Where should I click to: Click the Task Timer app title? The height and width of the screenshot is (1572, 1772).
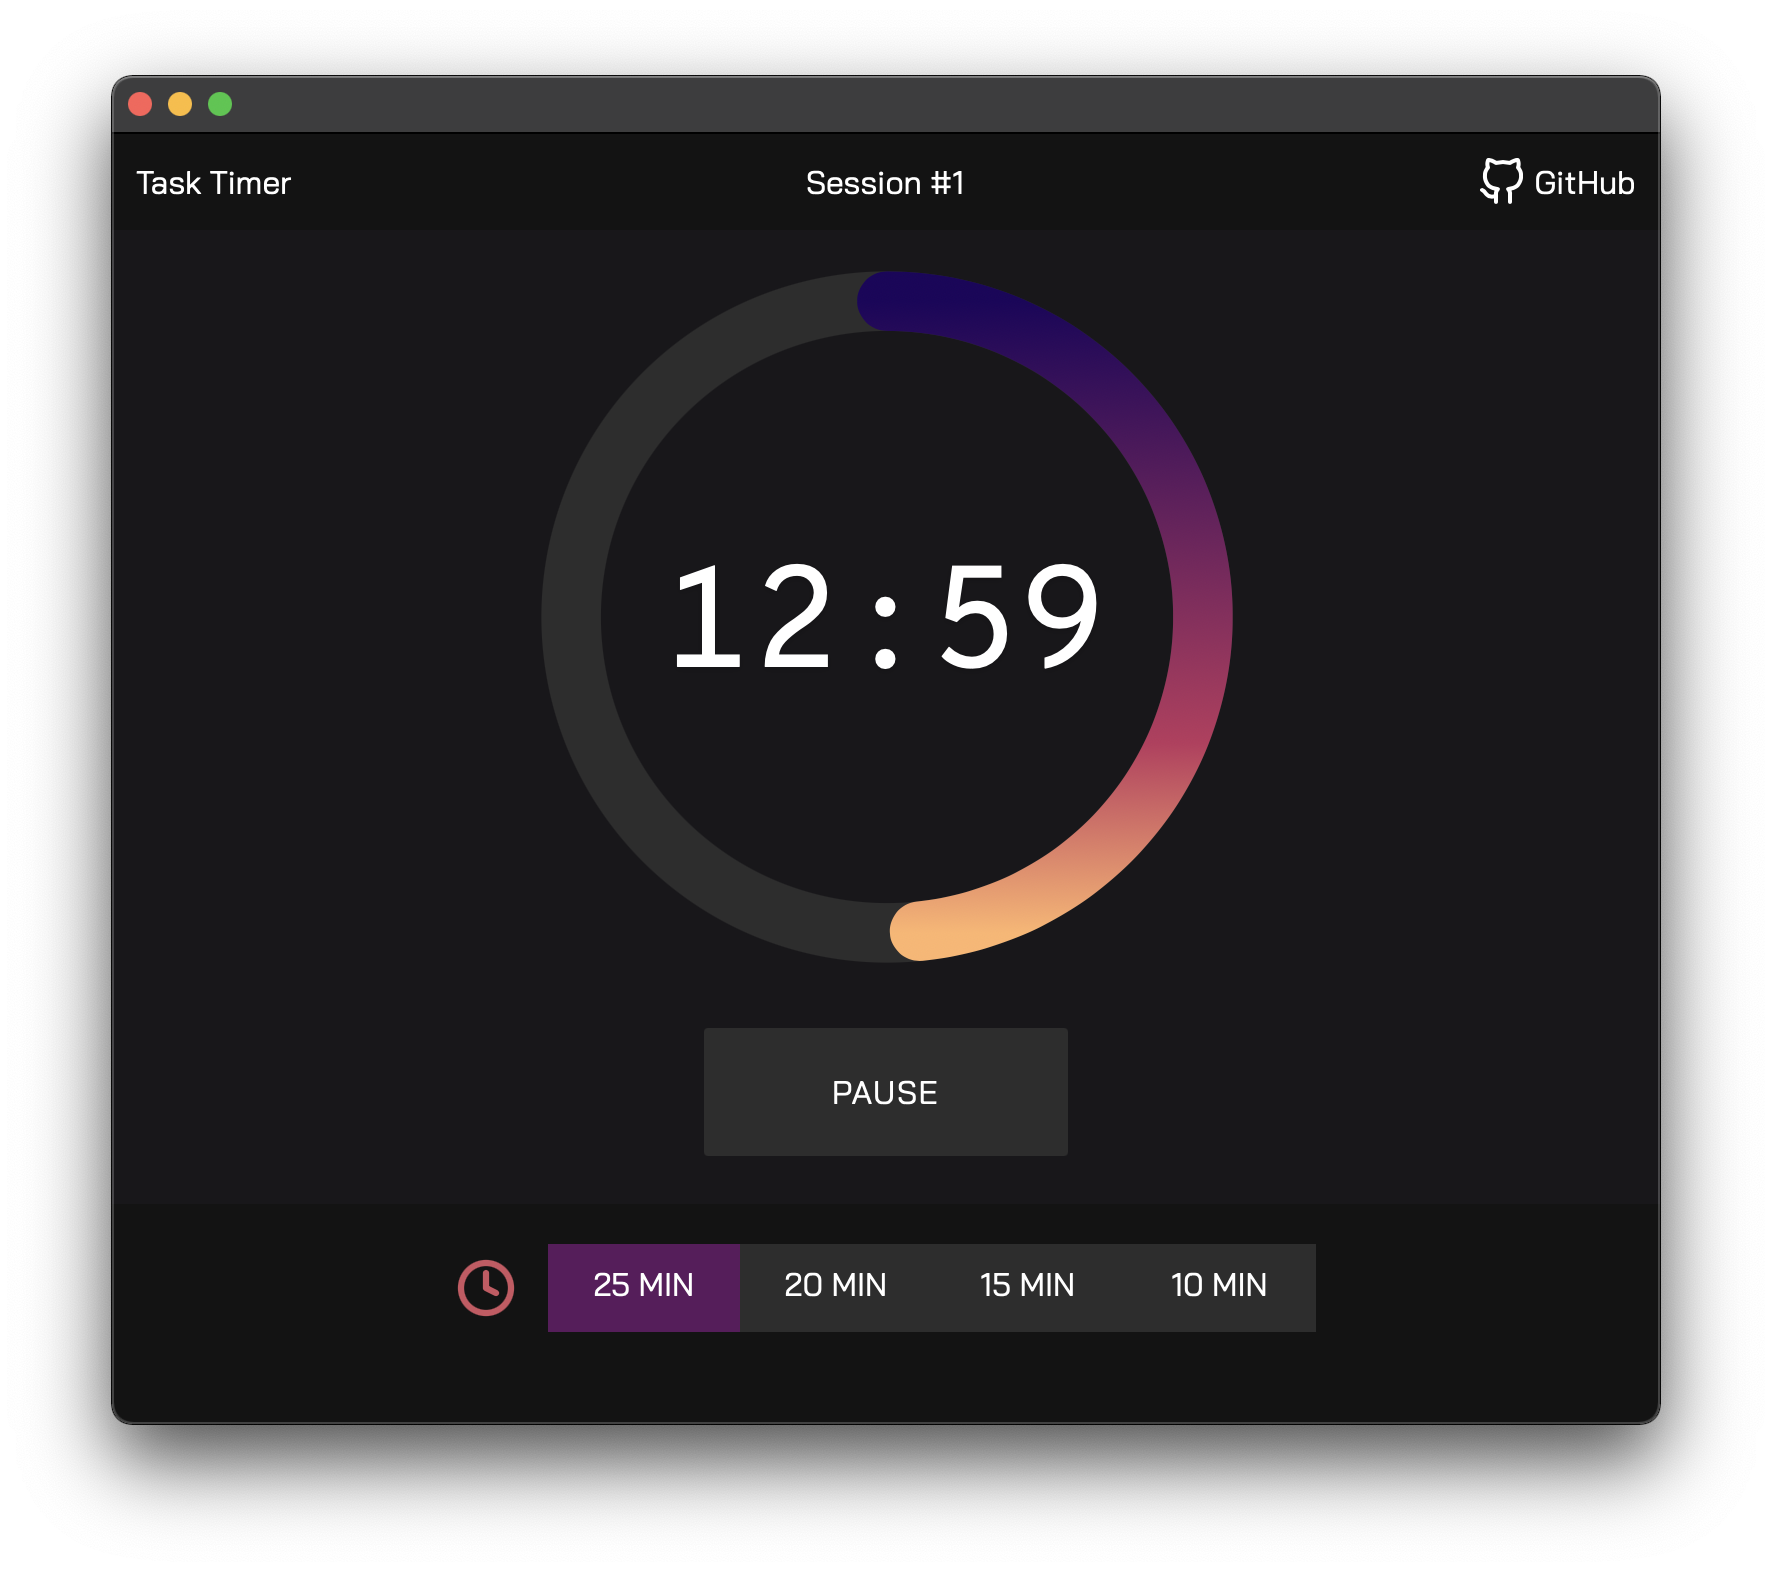point(213,183)
